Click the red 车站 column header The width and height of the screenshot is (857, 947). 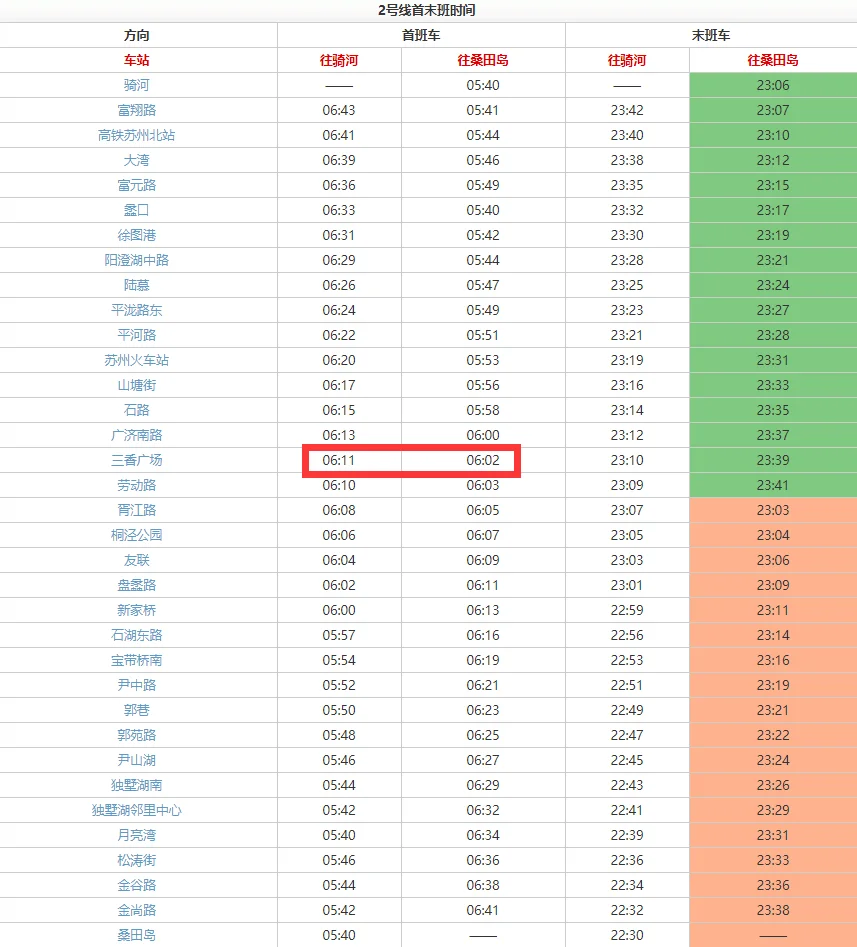click(x=137, y=60)
